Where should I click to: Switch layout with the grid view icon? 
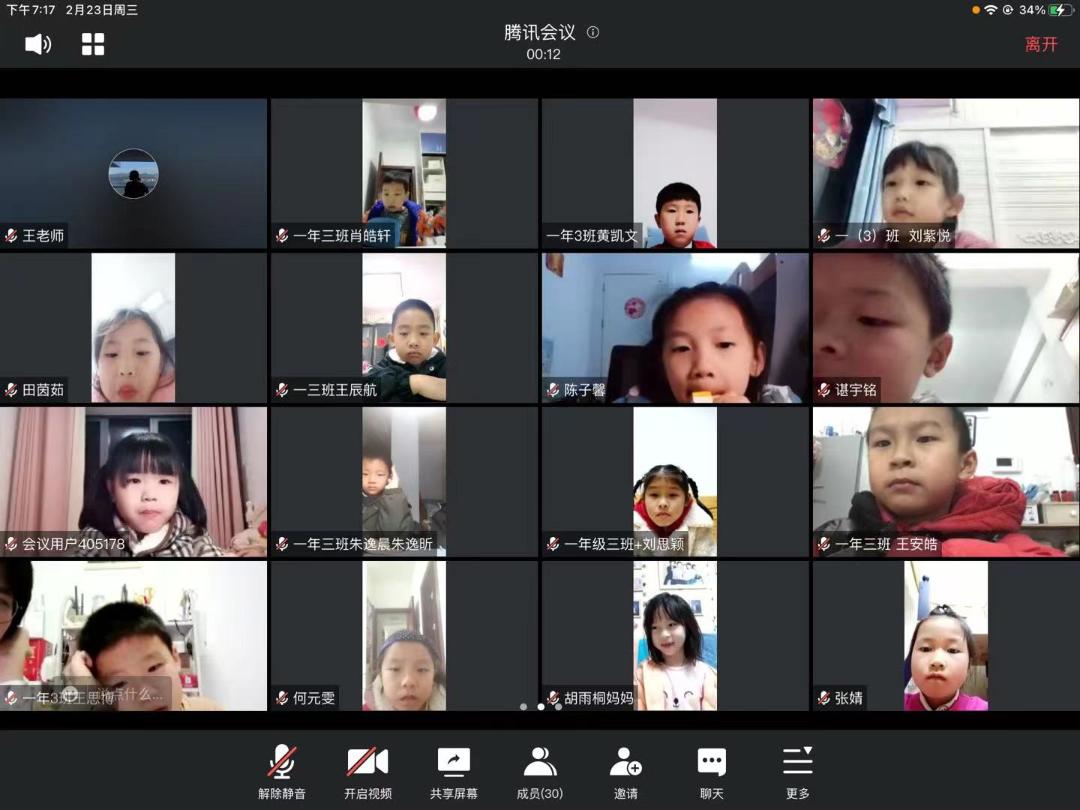pos(93,44)
